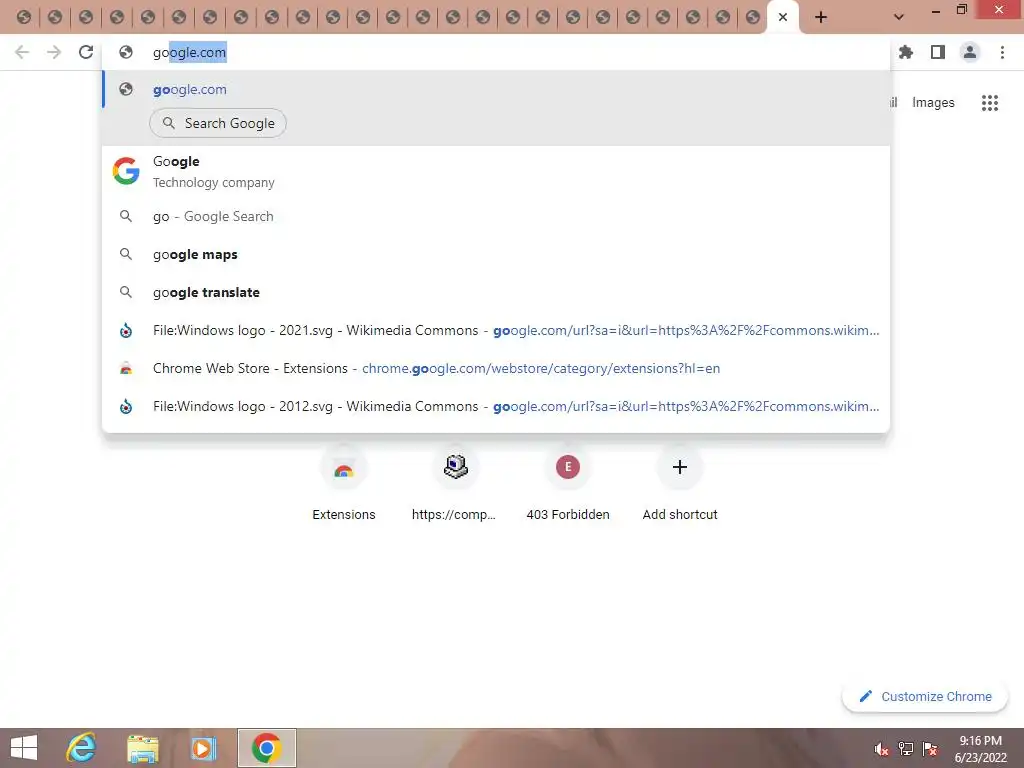Go forward to next page
Screen dimensions: 1024x768
tap(54, 52)
